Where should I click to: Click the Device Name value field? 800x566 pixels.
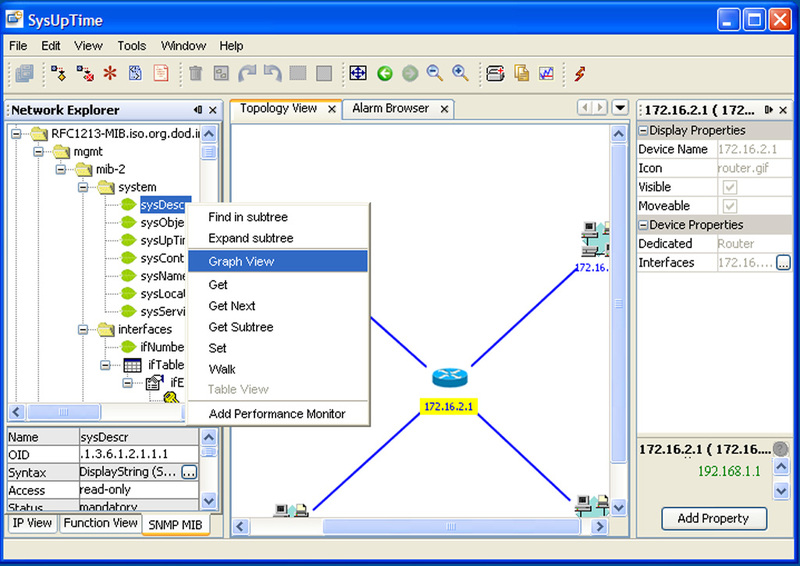tap(754, 150)
